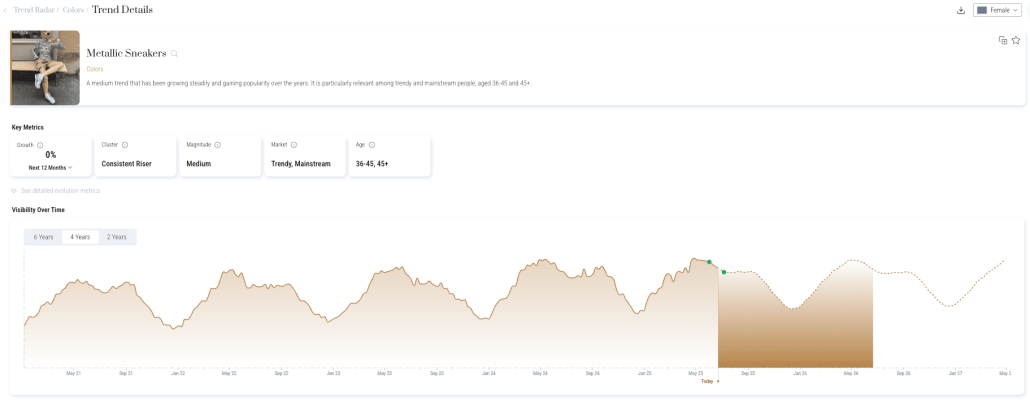Click the copy icon on the trend card

(1003, 40)
